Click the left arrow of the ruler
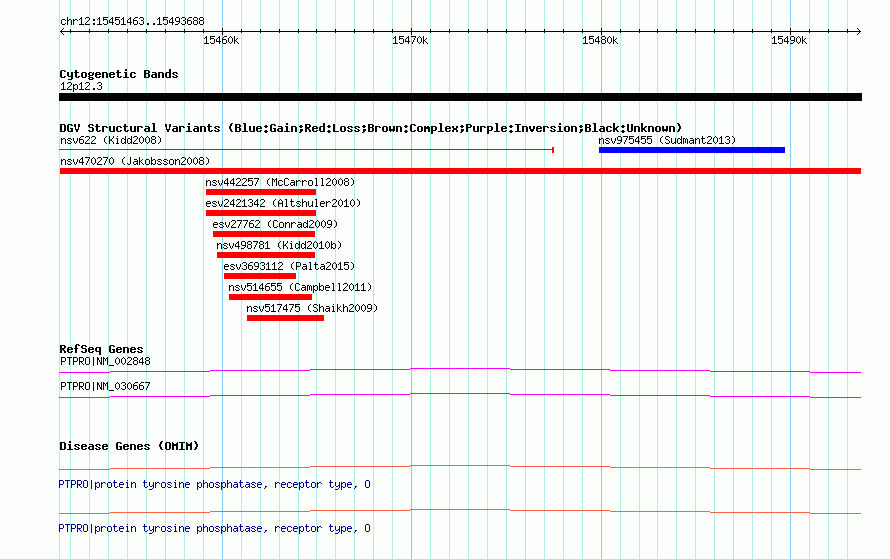Screen dimensions: 890x559 [62, 31]
